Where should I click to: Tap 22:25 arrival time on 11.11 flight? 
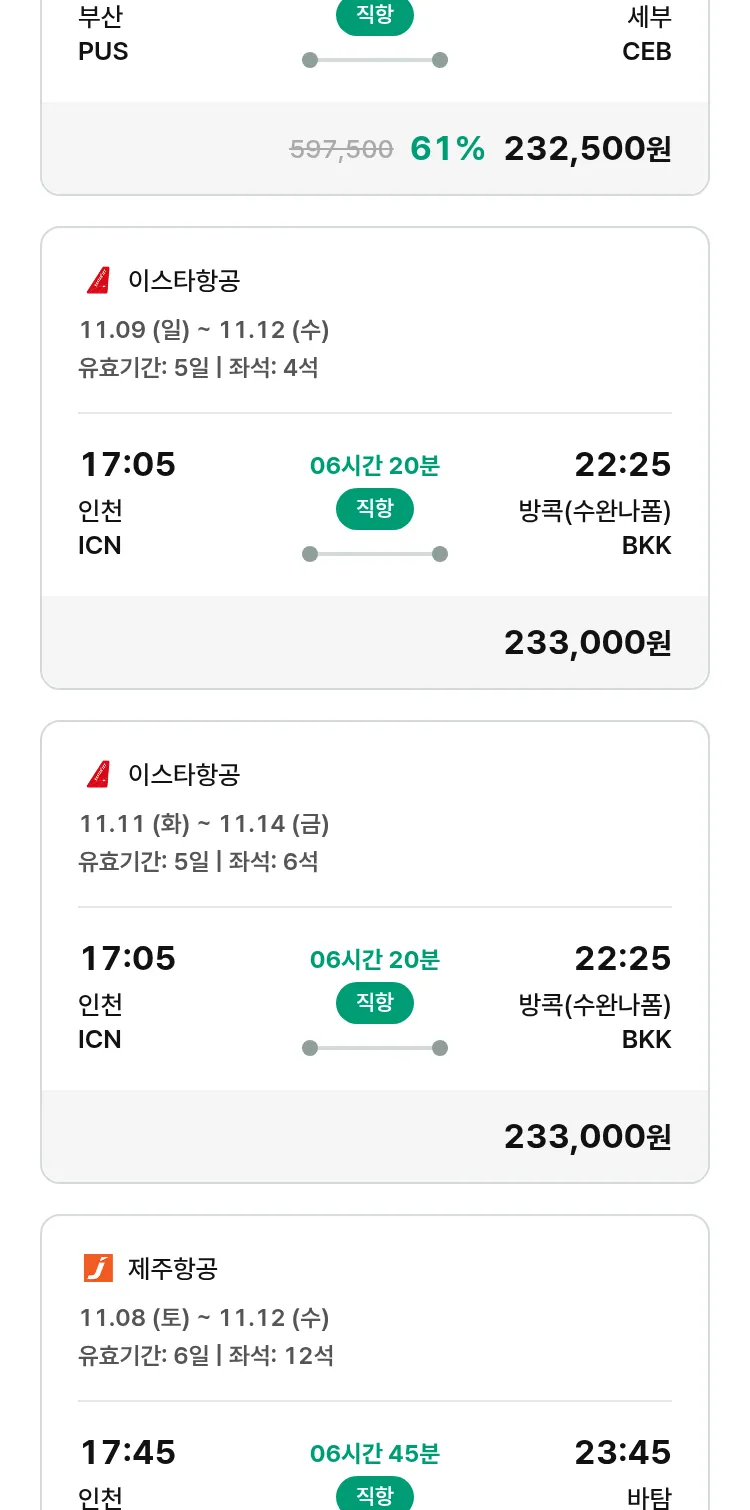click(622, 959)
